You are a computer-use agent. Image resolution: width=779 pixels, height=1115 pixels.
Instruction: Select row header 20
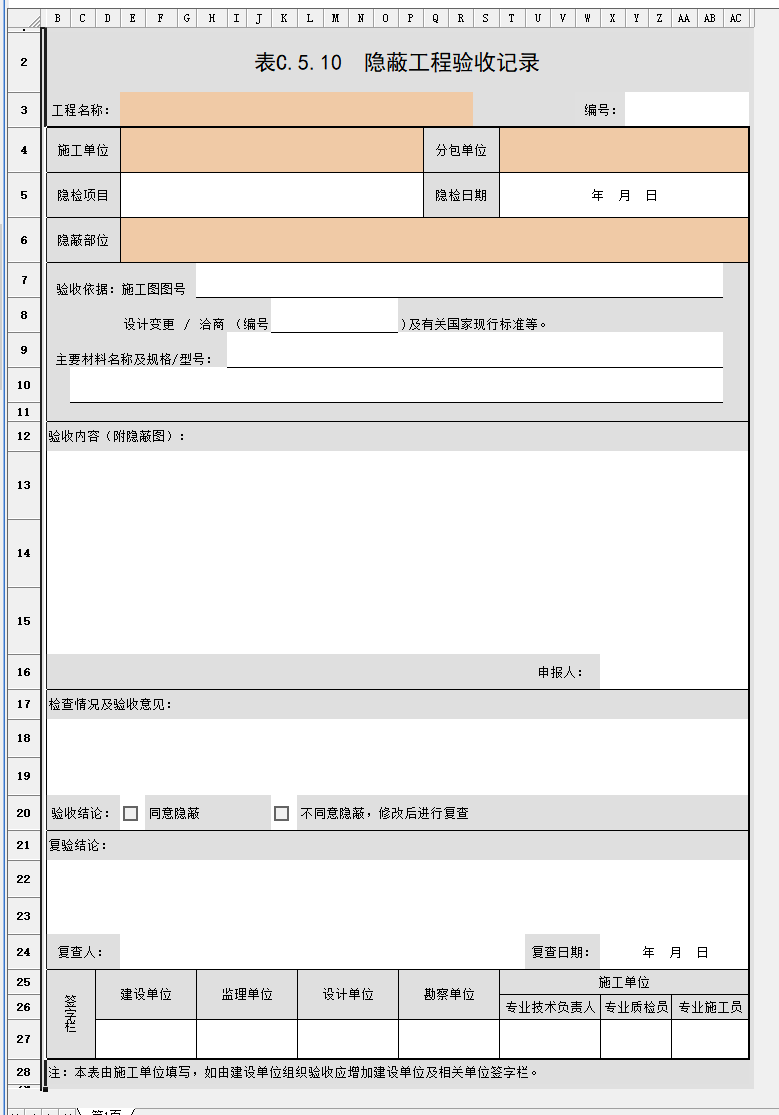(24, 813)
